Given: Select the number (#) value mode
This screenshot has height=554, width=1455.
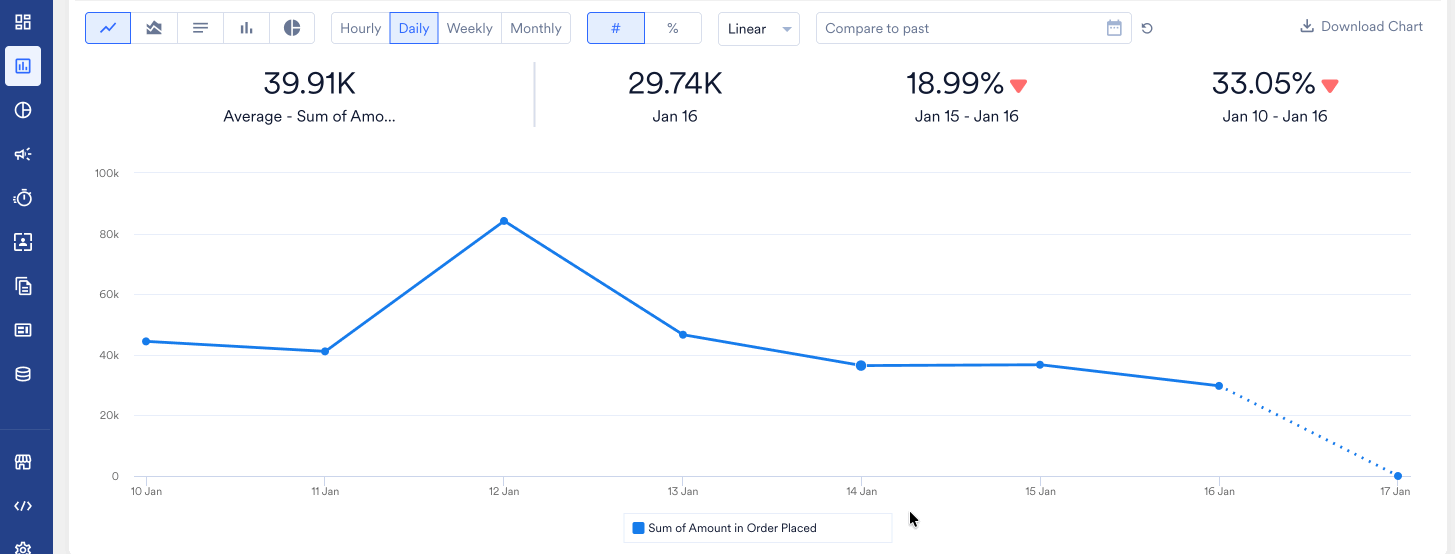Looking at the screenshot, I should click(615, 28).
